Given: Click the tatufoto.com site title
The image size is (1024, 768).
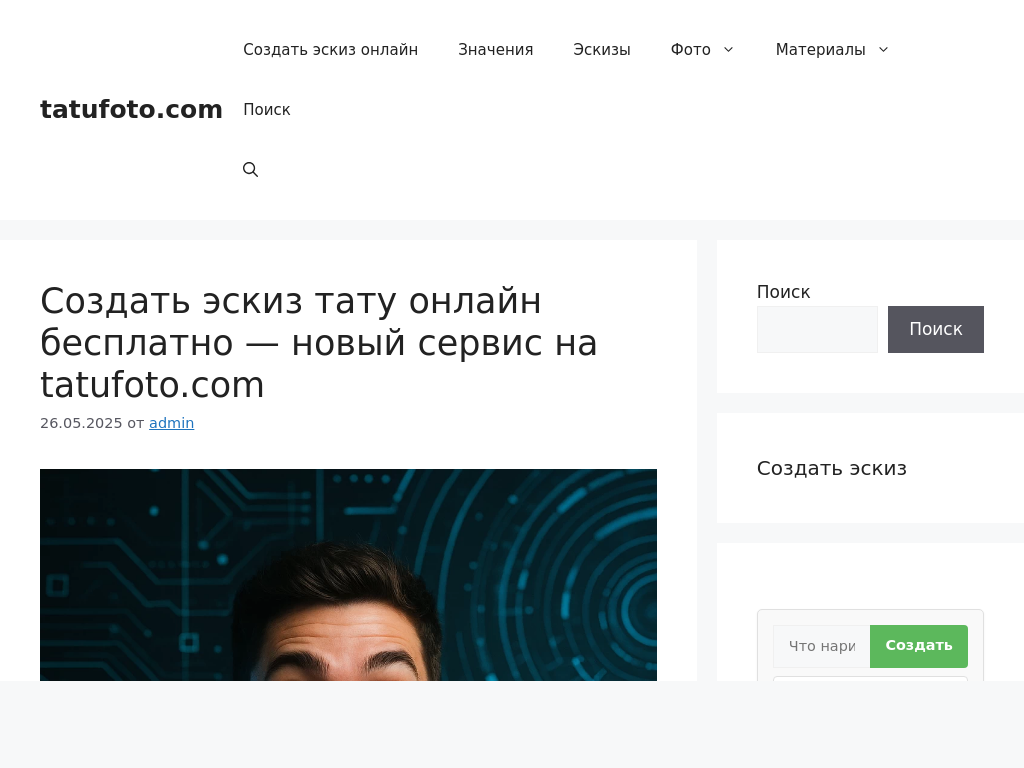Looking at the screenshot, I should pyautogui.click(x=131, y=110).
